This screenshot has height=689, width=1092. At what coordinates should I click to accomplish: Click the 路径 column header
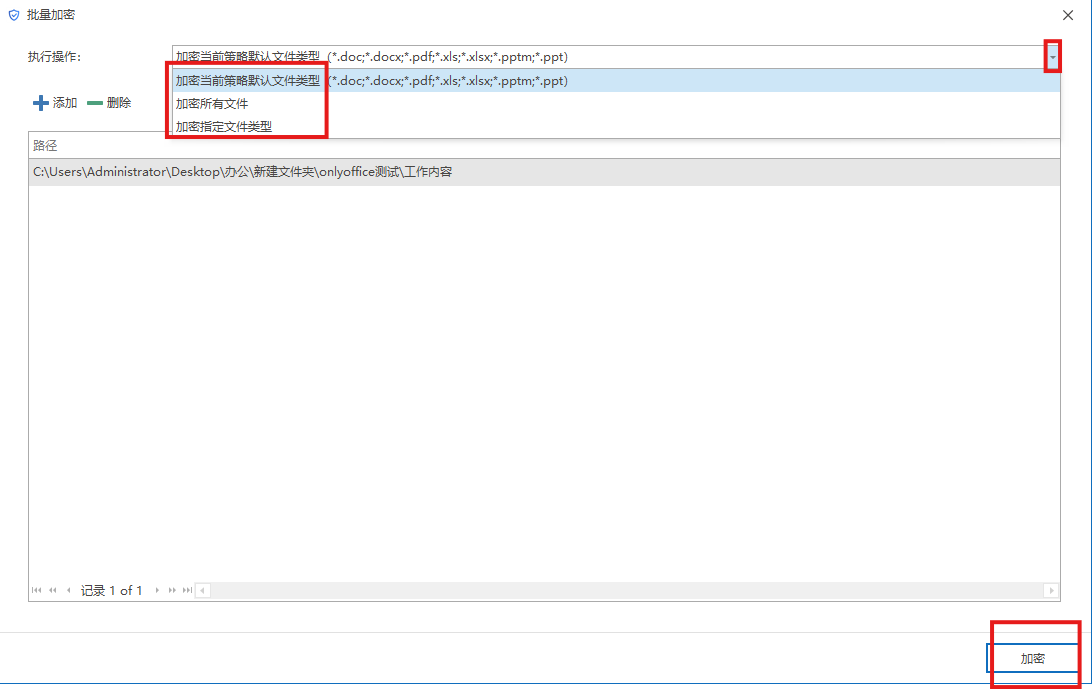coord(46,146)
